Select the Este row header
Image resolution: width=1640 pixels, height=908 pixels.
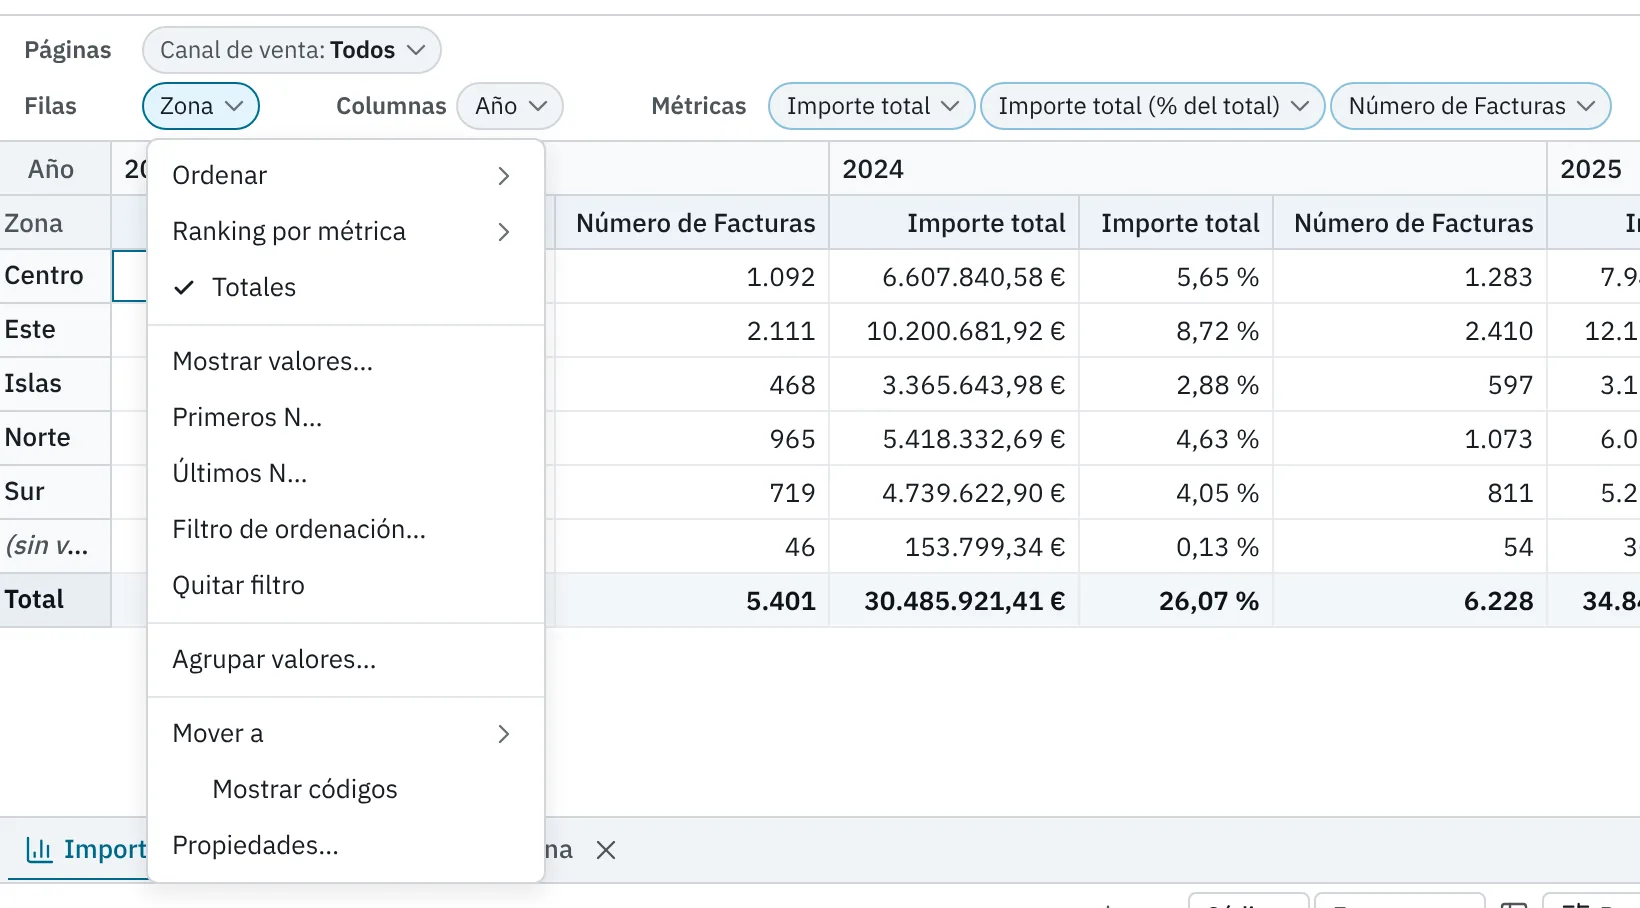55,330
